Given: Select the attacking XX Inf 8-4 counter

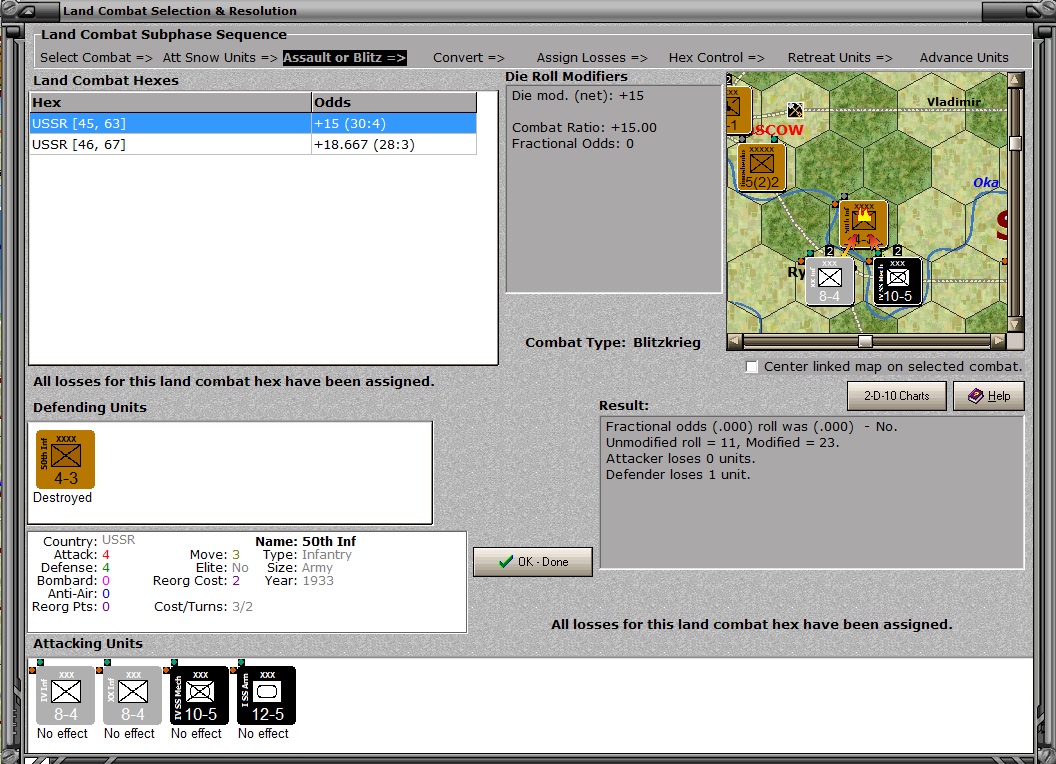Looking at the screenshot, I should [133, 696].
